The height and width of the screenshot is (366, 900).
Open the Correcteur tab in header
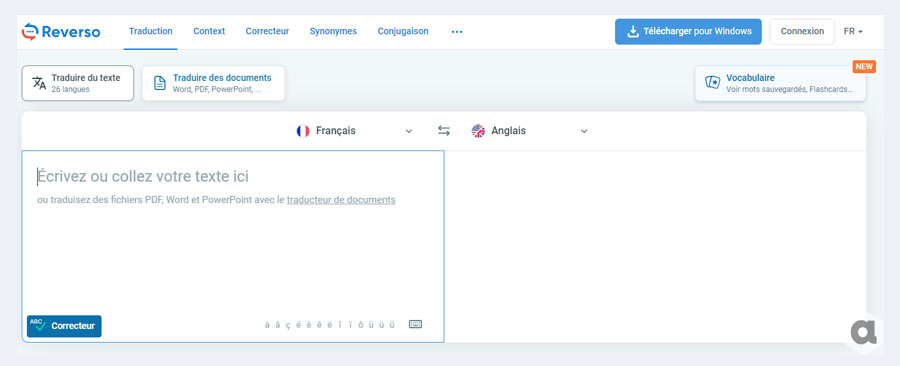pos(267,31)
